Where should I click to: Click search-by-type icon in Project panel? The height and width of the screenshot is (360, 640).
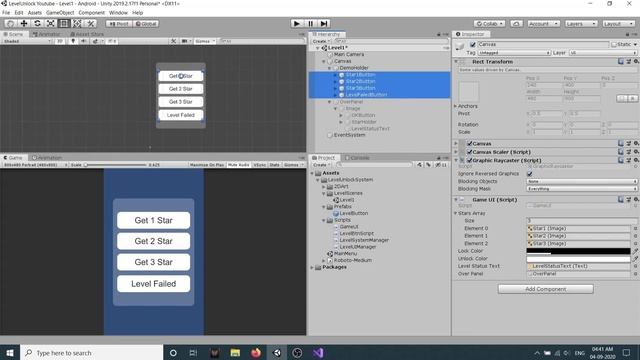pyautogui.click(x=420, y=164)
